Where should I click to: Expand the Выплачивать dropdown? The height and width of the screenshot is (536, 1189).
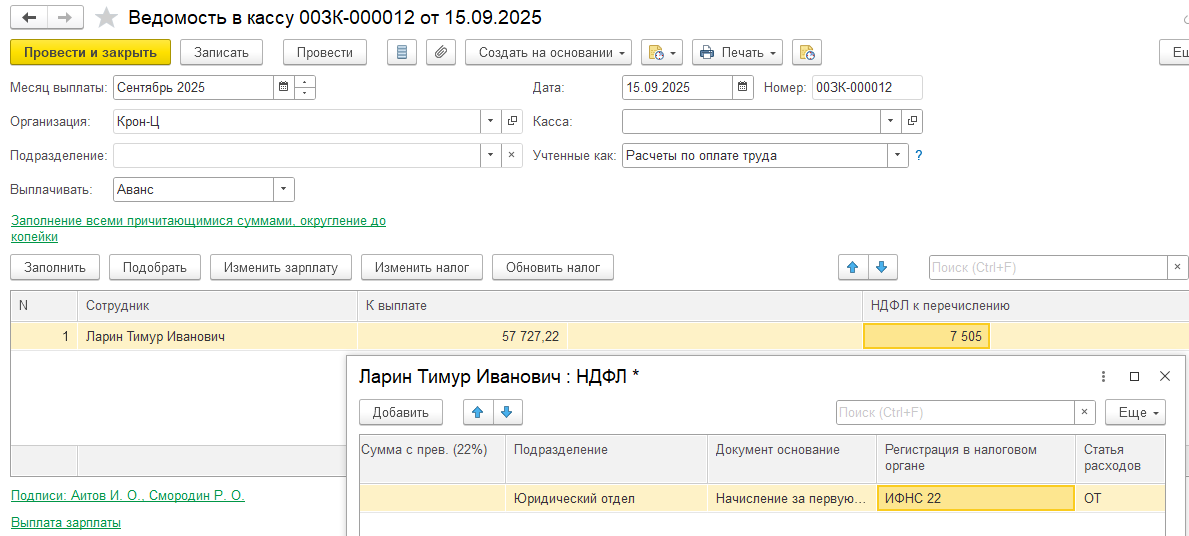tap(283, 189)
